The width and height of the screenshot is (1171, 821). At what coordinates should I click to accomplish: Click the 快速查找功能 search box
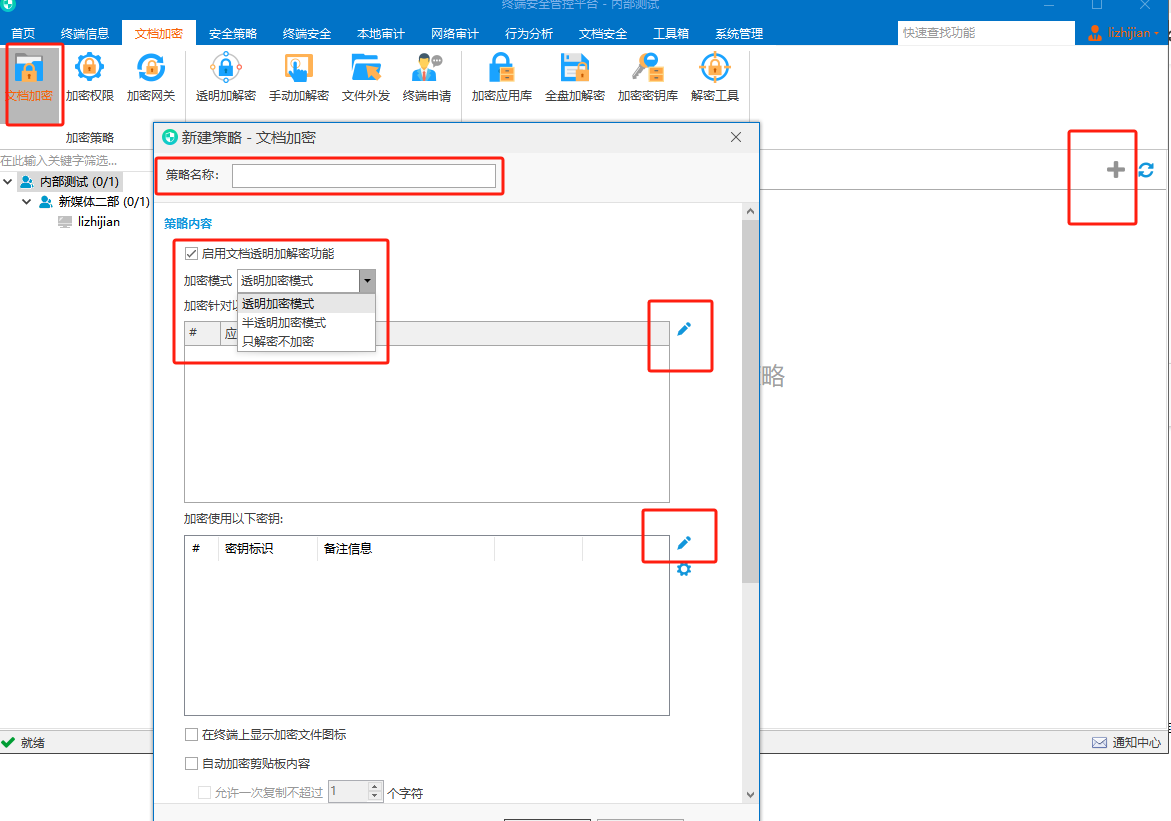coord(986,33)
